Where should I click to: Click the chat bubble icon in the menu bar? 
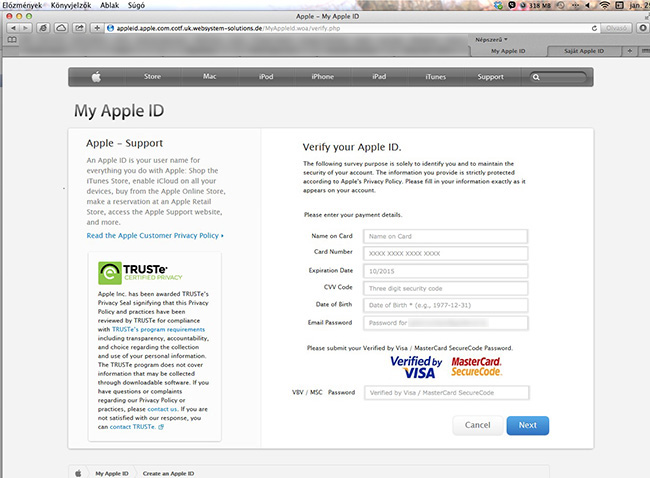tap(512, 5)
